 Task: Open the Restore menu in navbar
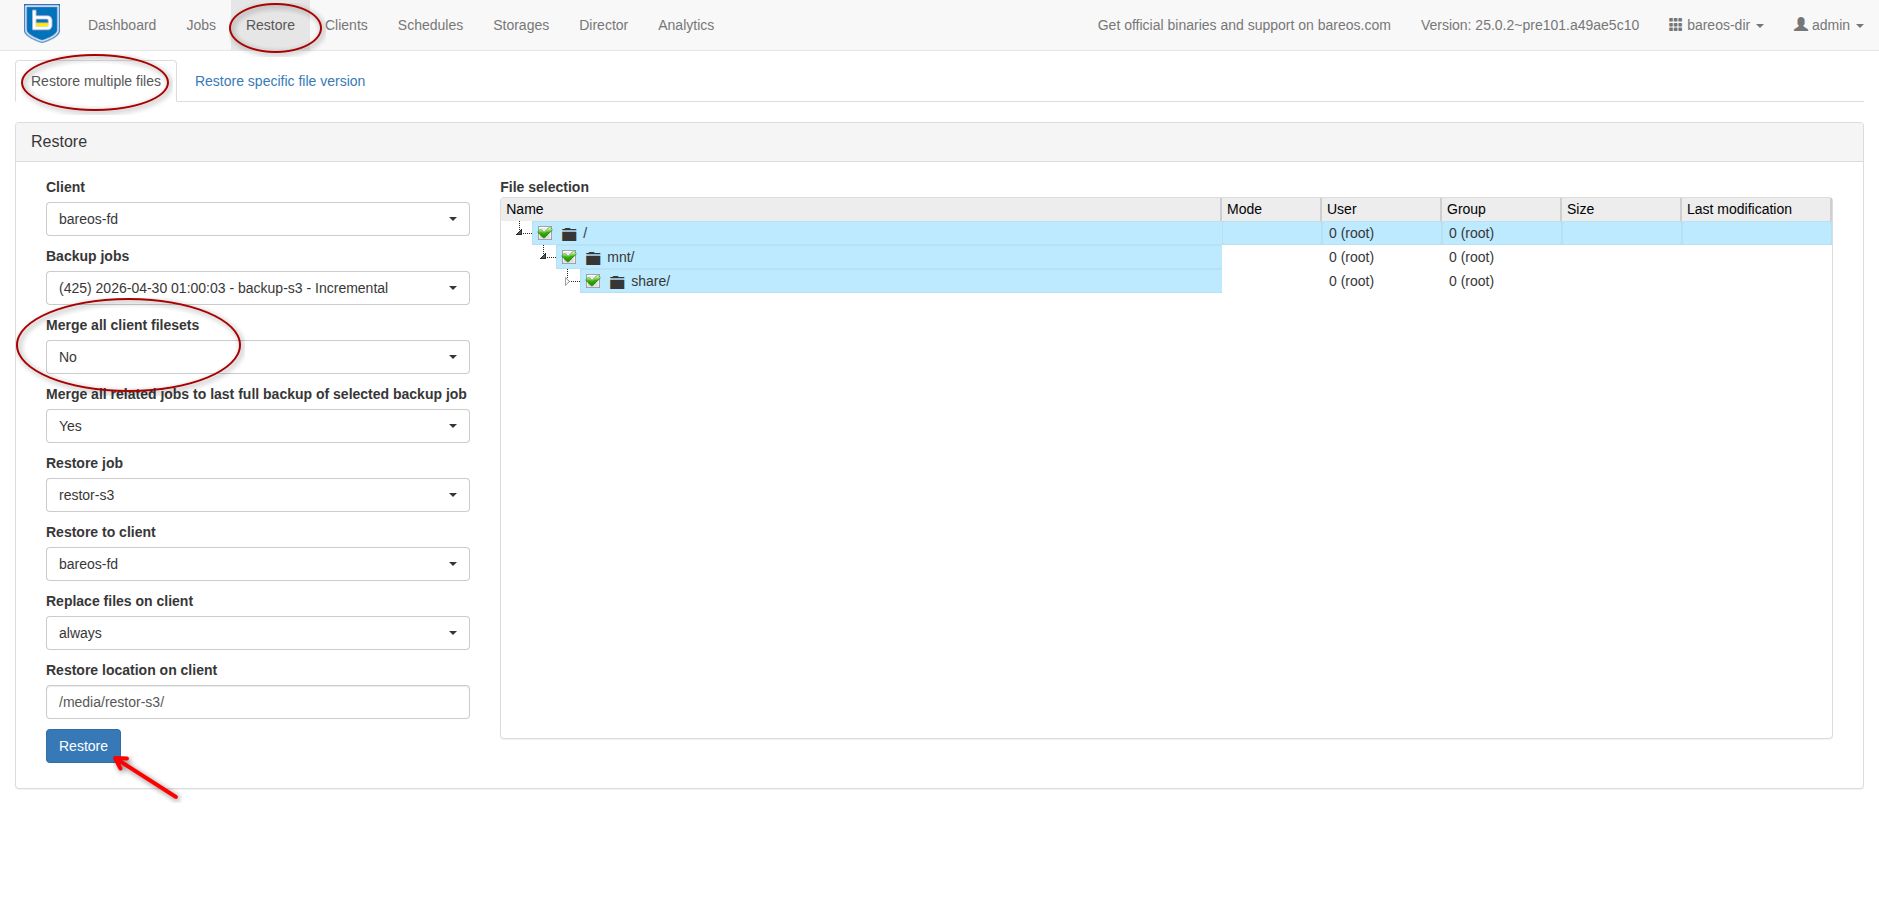270,25
